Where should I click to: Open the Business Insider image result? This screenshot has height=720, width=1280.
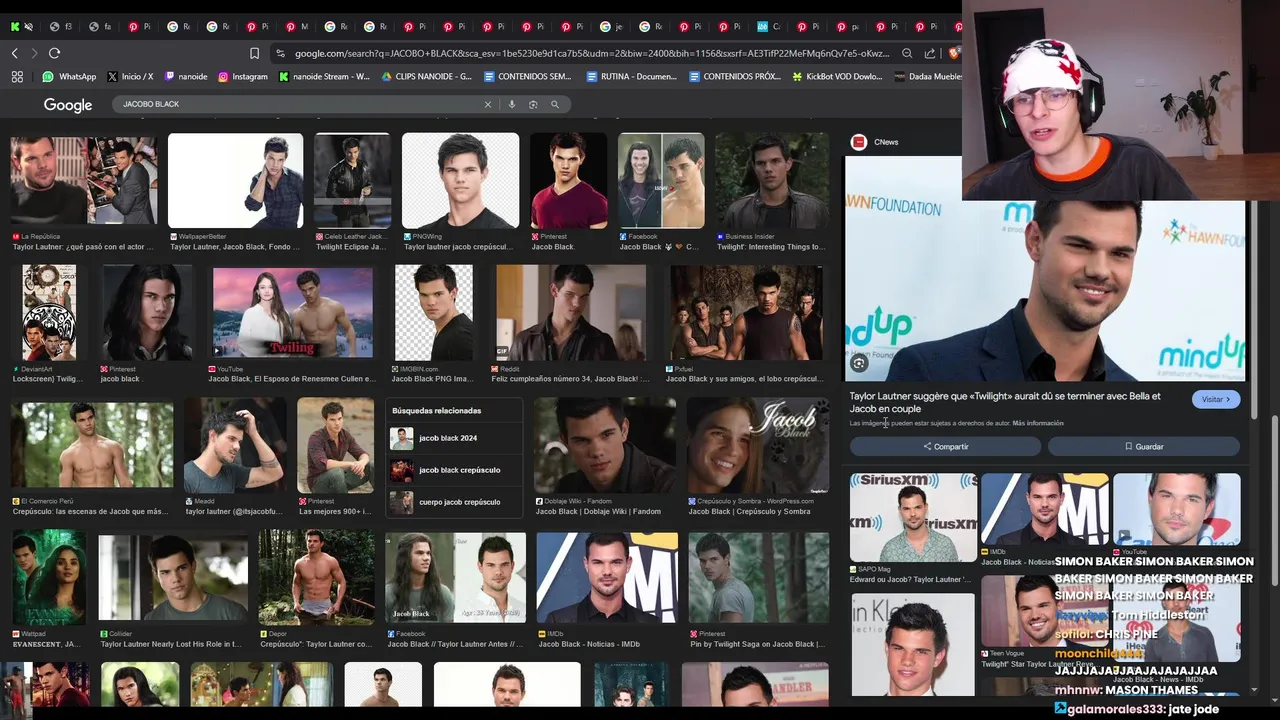coord(771,180)
